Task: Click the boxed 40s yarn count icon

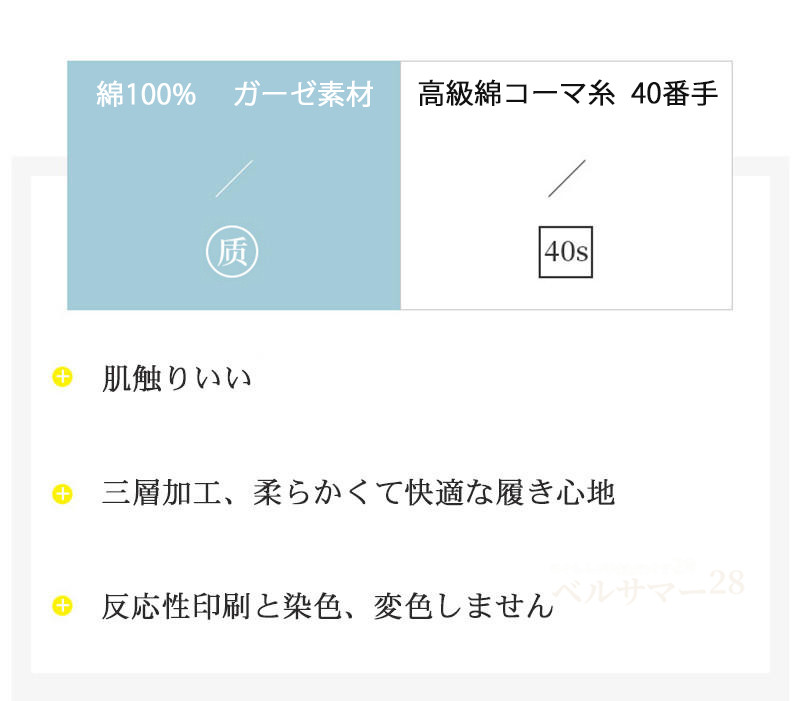Action: tap(566, 252)
